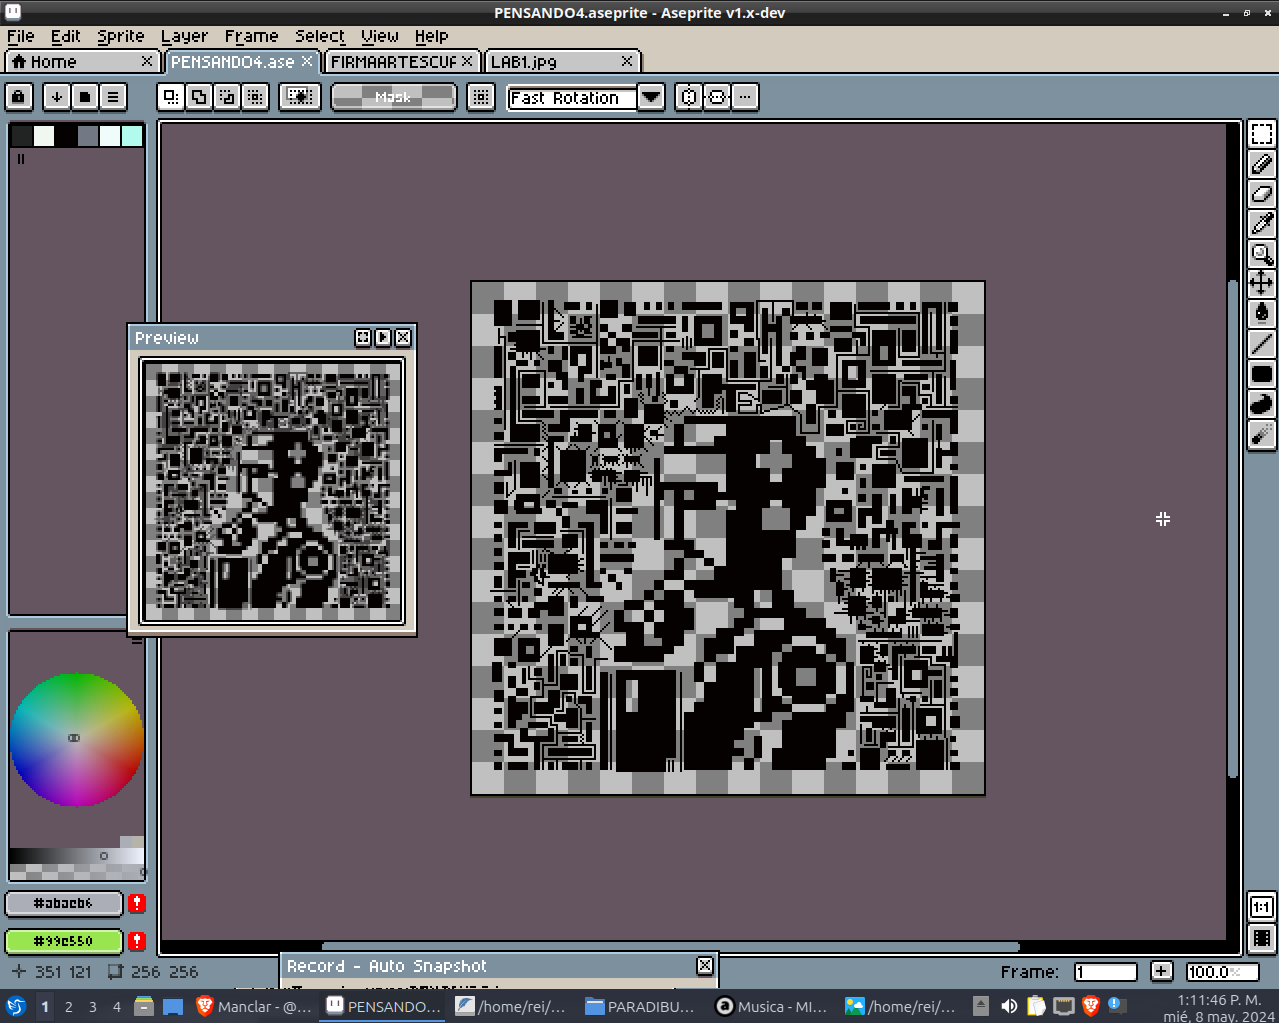
Task: Play animation in Preview window
Action: pyautogui.click(x=383, y=338)
